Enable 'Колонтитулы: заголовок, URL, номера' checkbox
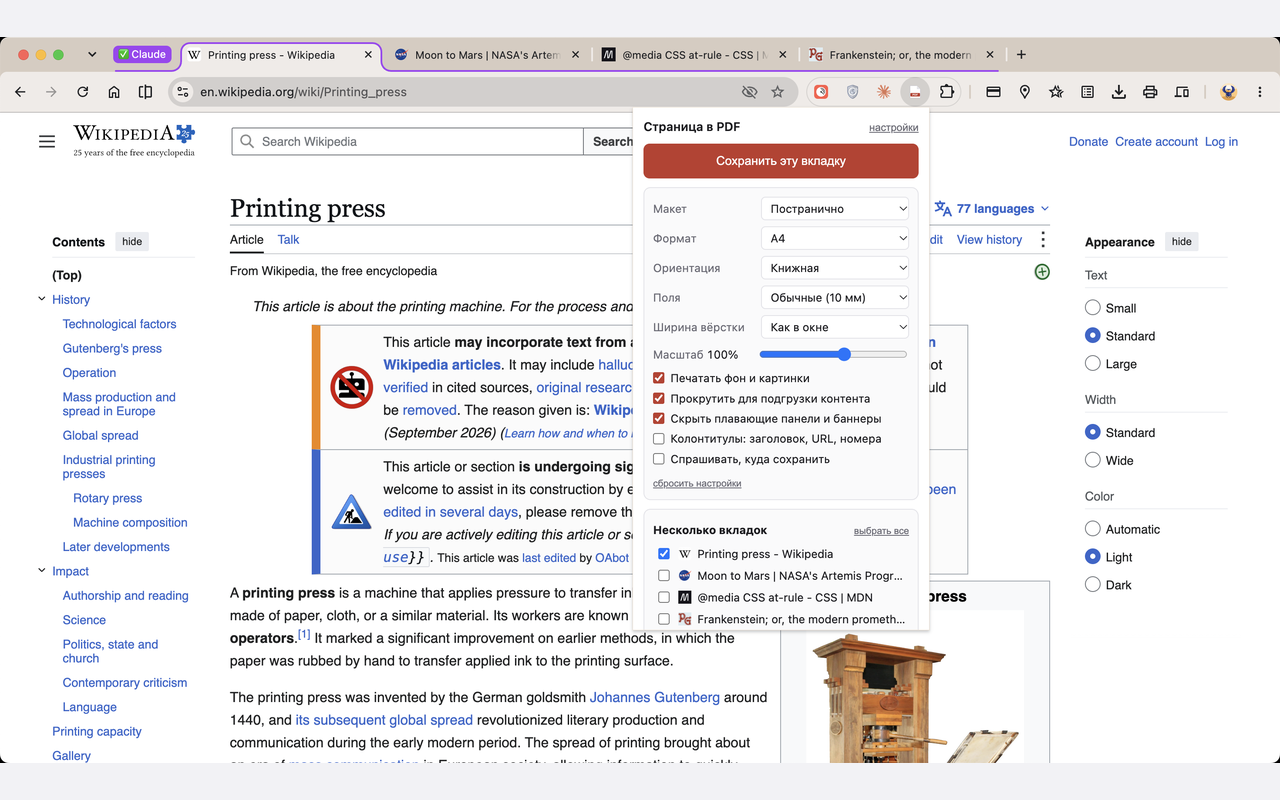1280x800 pixels. point(659,439)
